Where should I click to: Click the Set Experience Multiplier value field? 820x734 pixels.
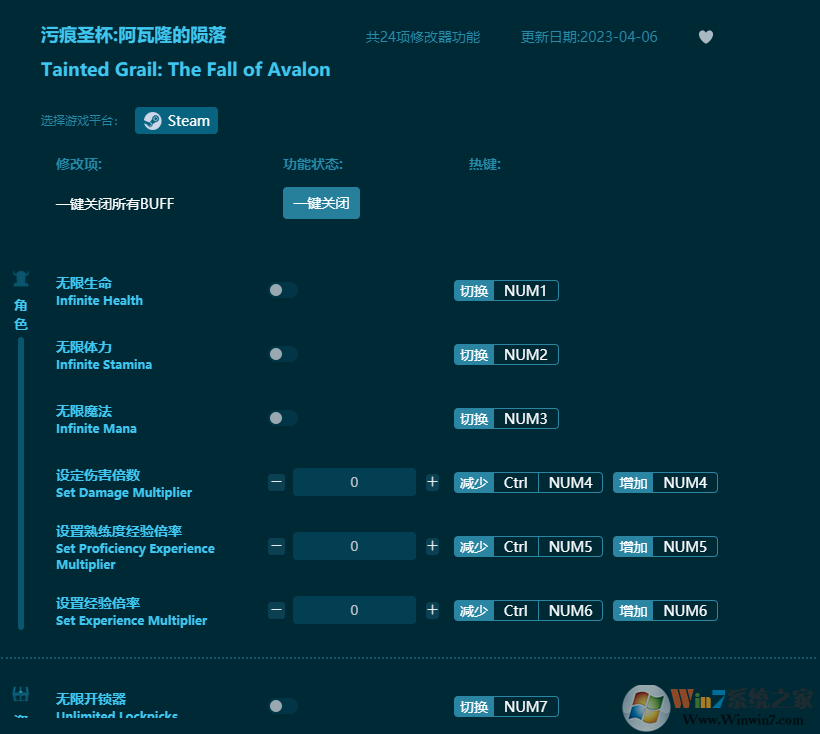click(x=354, y=610)
